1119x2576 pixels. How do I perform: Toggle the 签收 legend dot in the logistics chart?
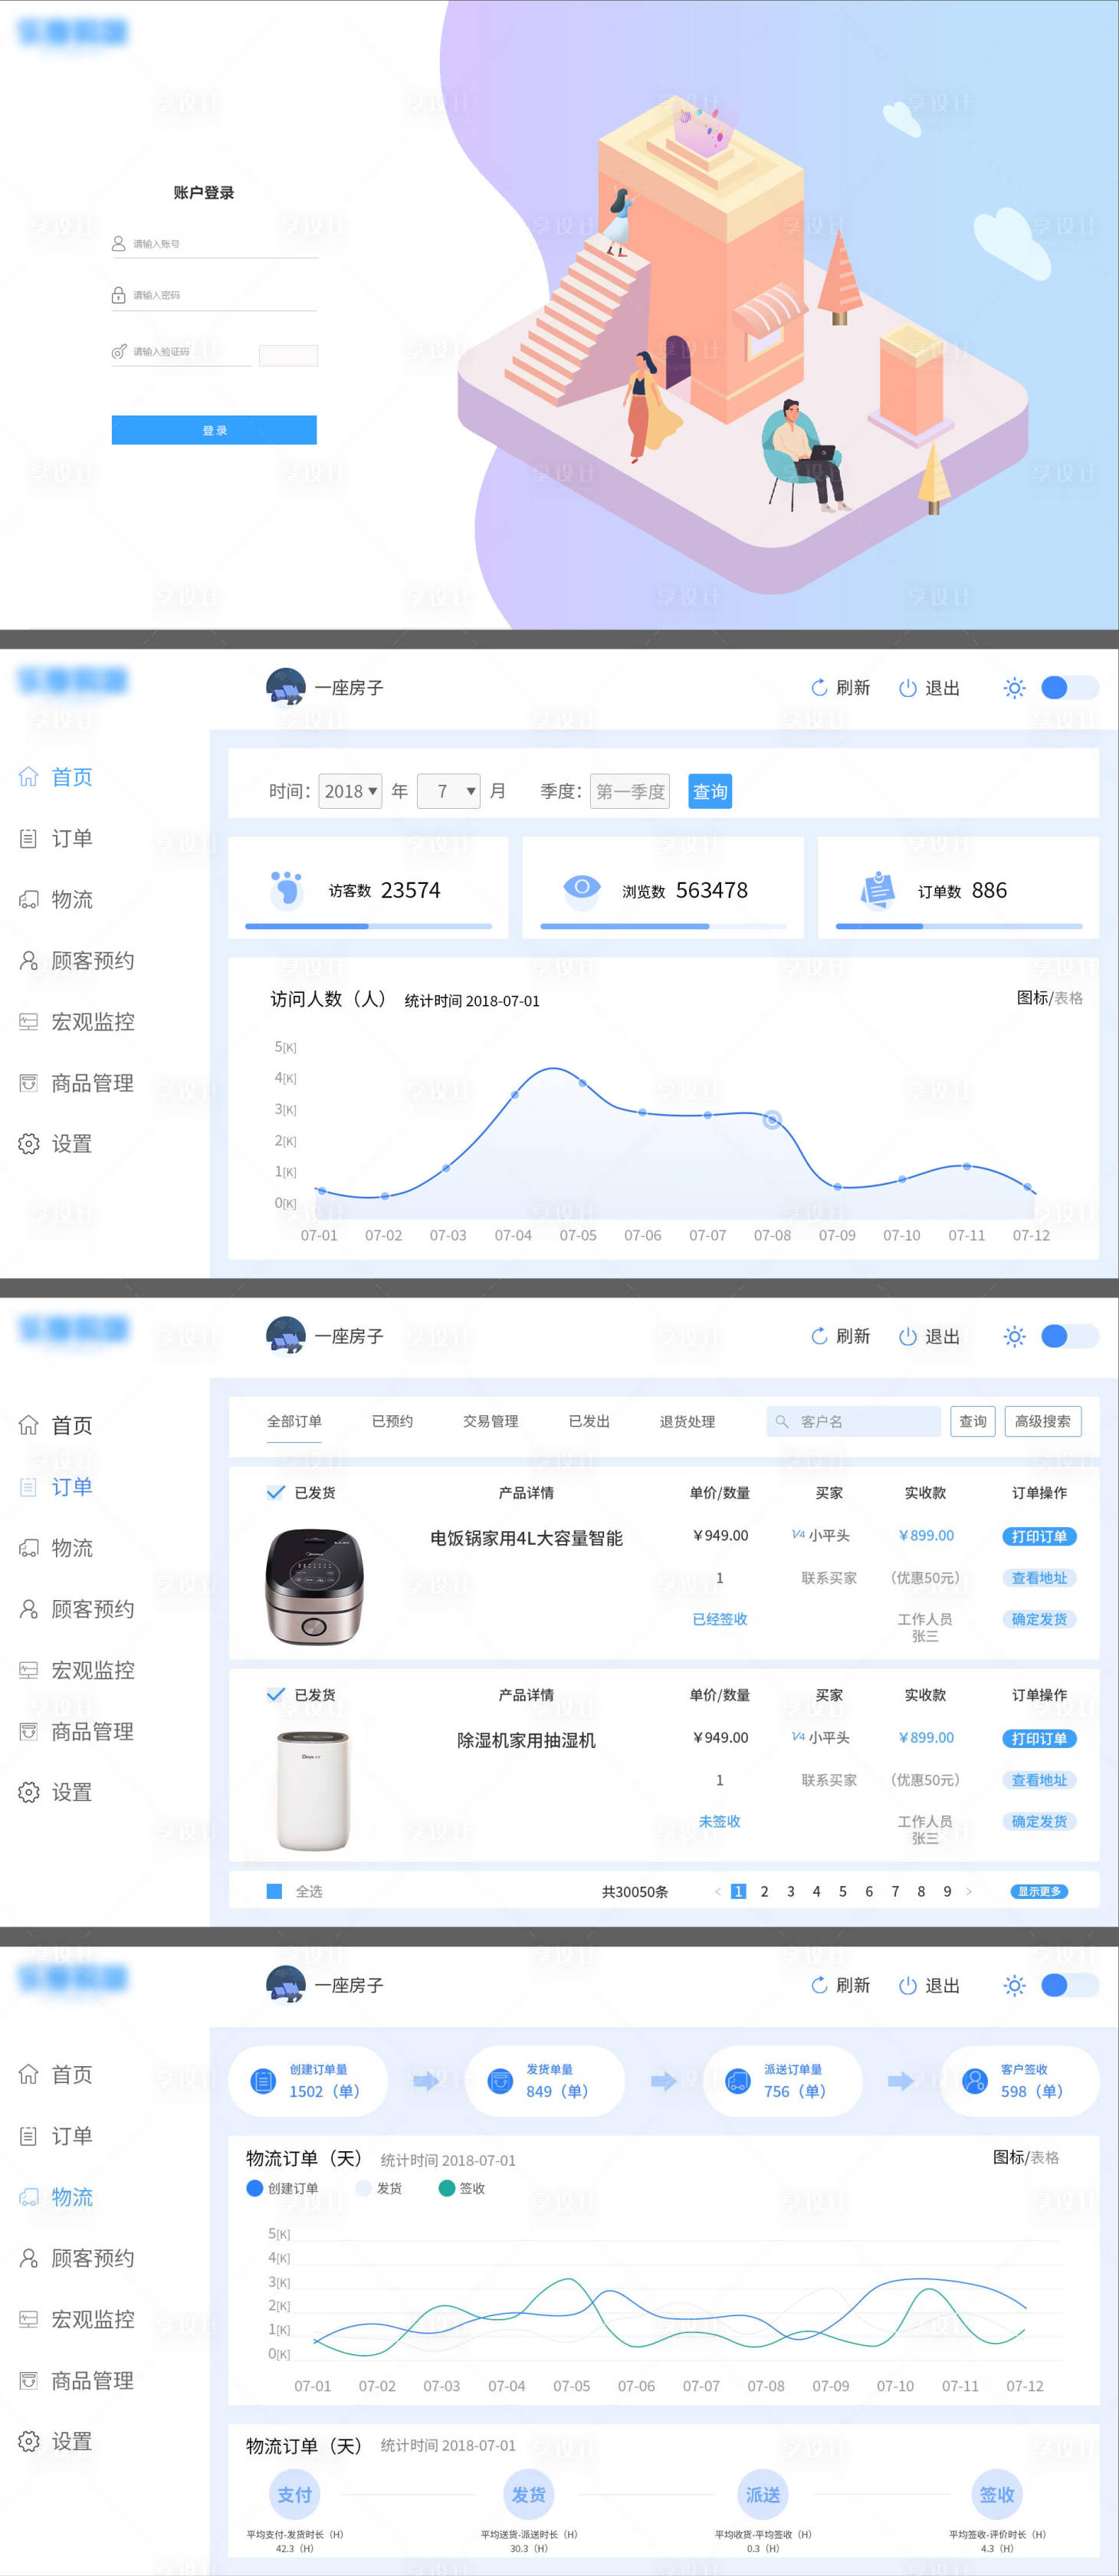coord(447,2188)
